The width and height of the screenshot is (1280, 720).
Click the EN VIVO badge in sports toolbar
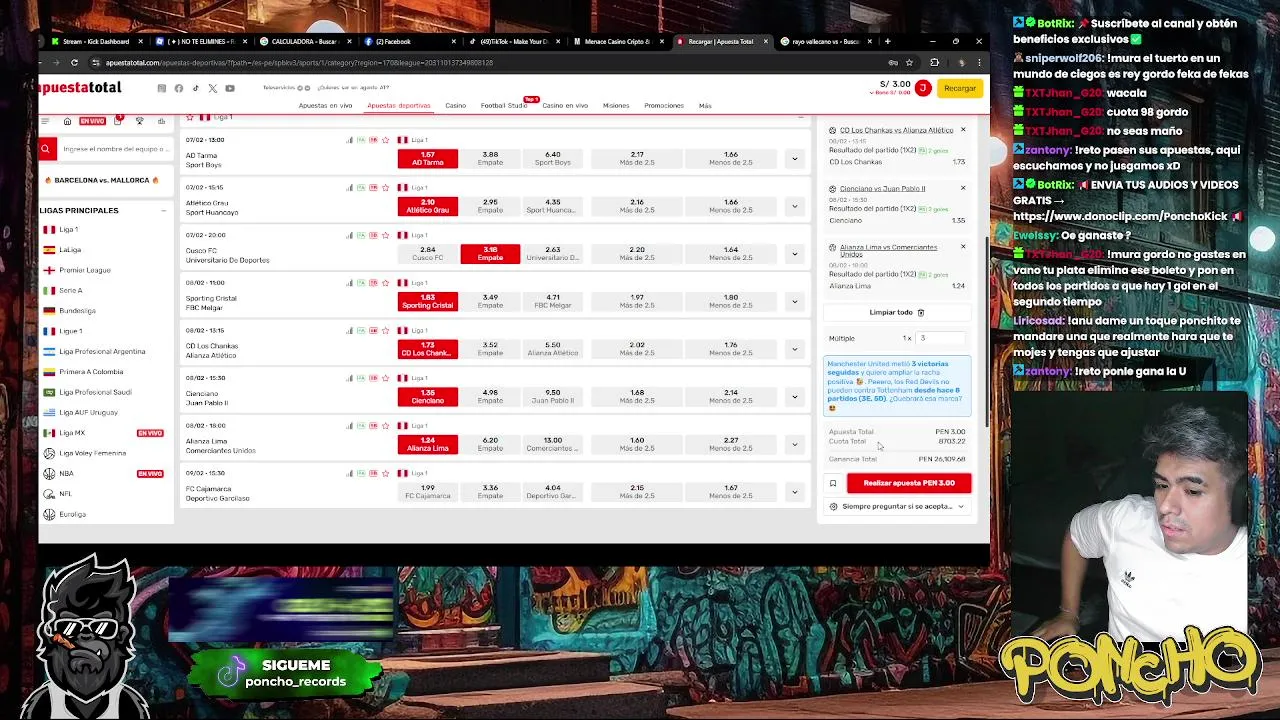[x=92, y=121]
